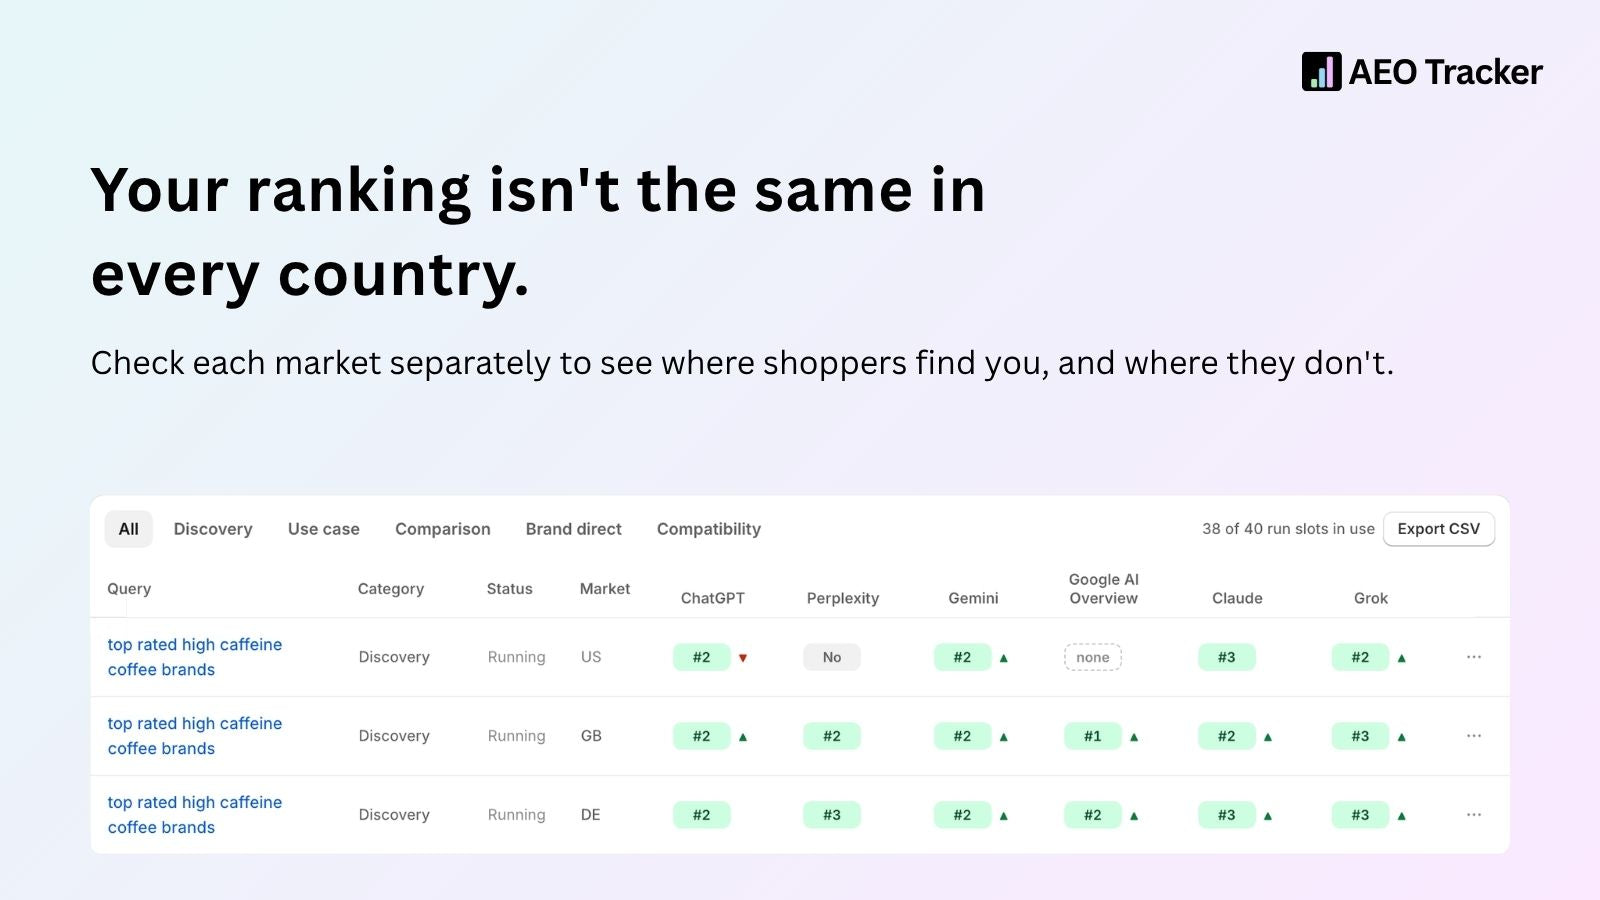Open the more options menu for the DE row

click(x=1474, y=815)
